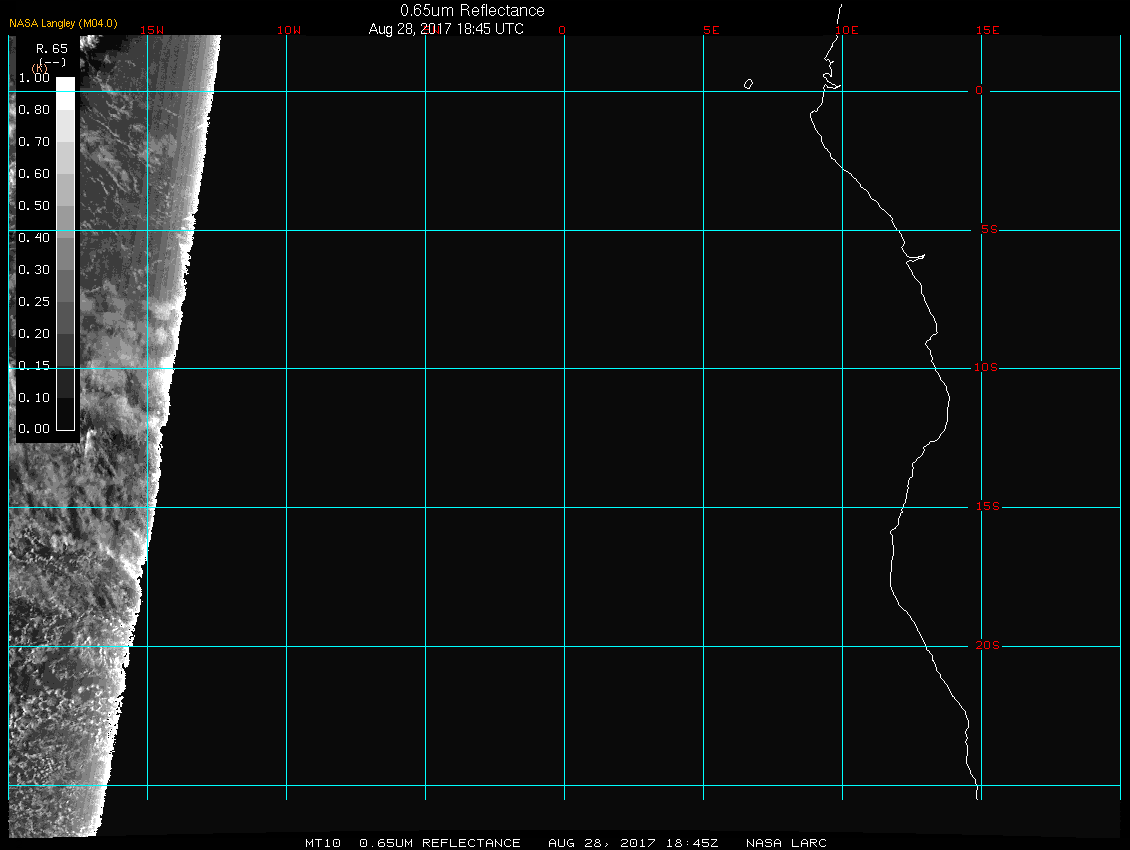Viewport: 1130px width, 850px height.
Task: Select the 15E longitude label
Action: tap(988, 30)
